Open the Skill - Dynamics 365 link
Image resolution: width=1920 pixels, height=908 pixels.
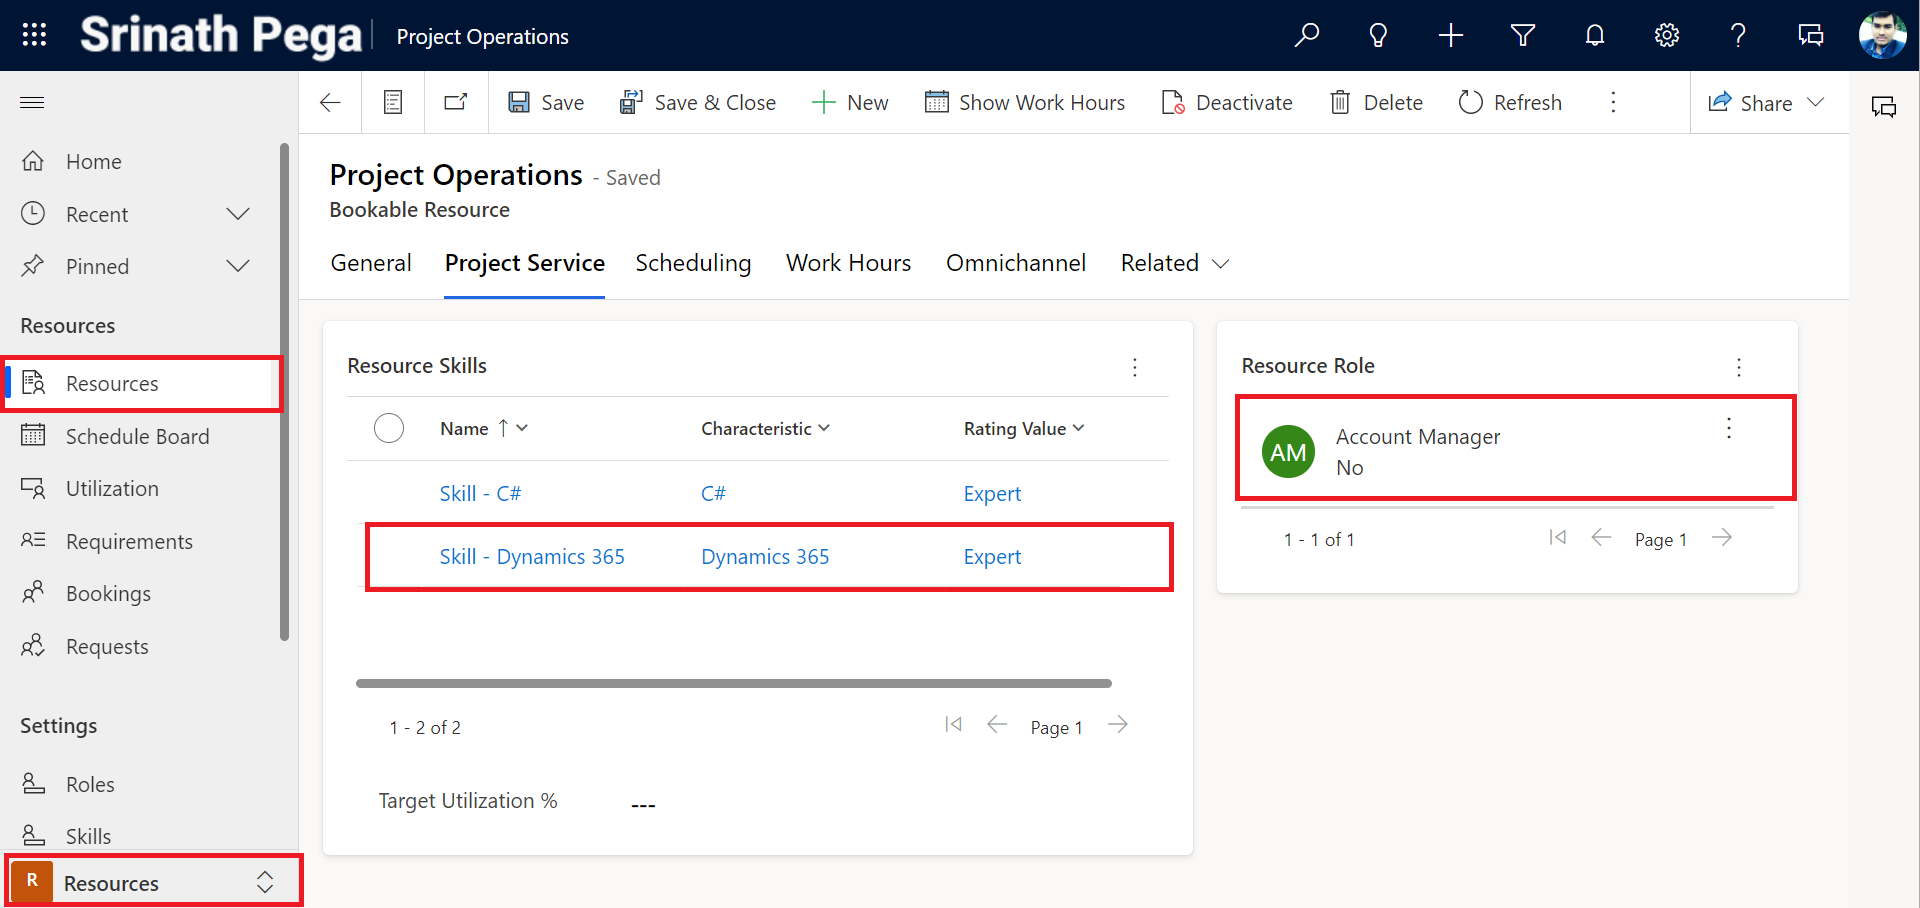pyautogui.click(x=531, y=557)
